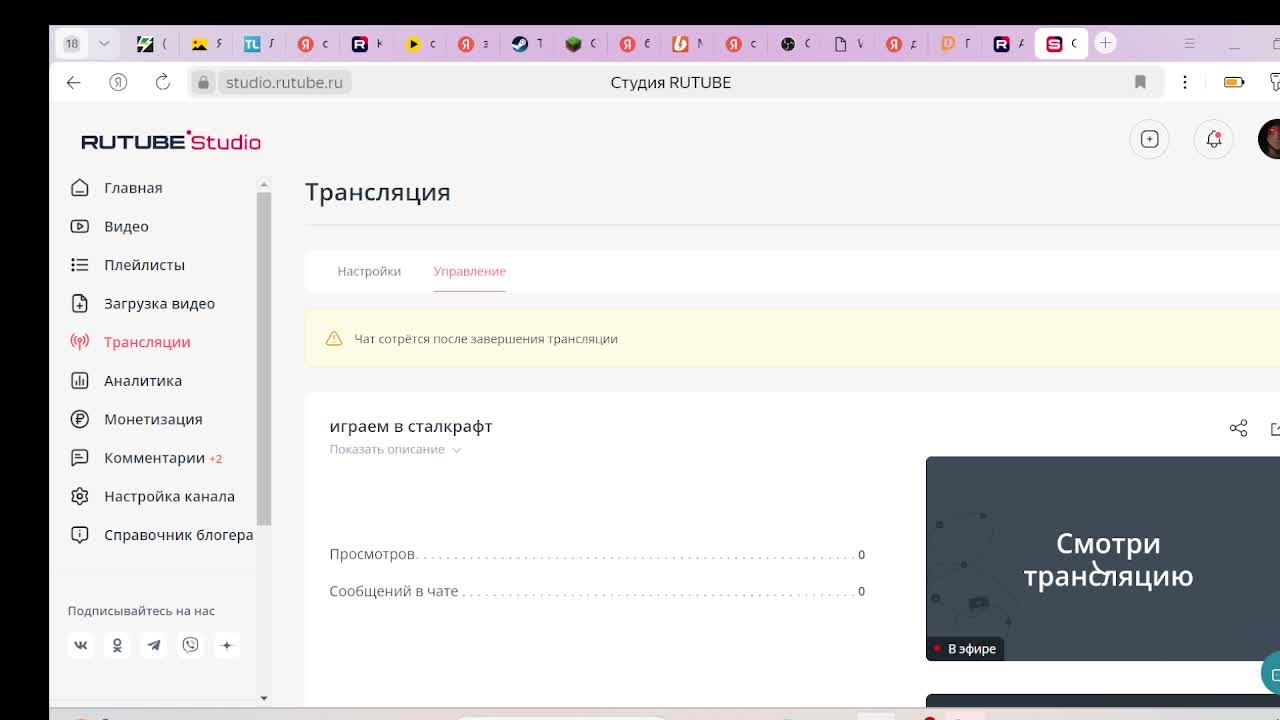Click the Telegram social icon
The width and height of the screenshot is (1280, 720).
coord(154,645)
